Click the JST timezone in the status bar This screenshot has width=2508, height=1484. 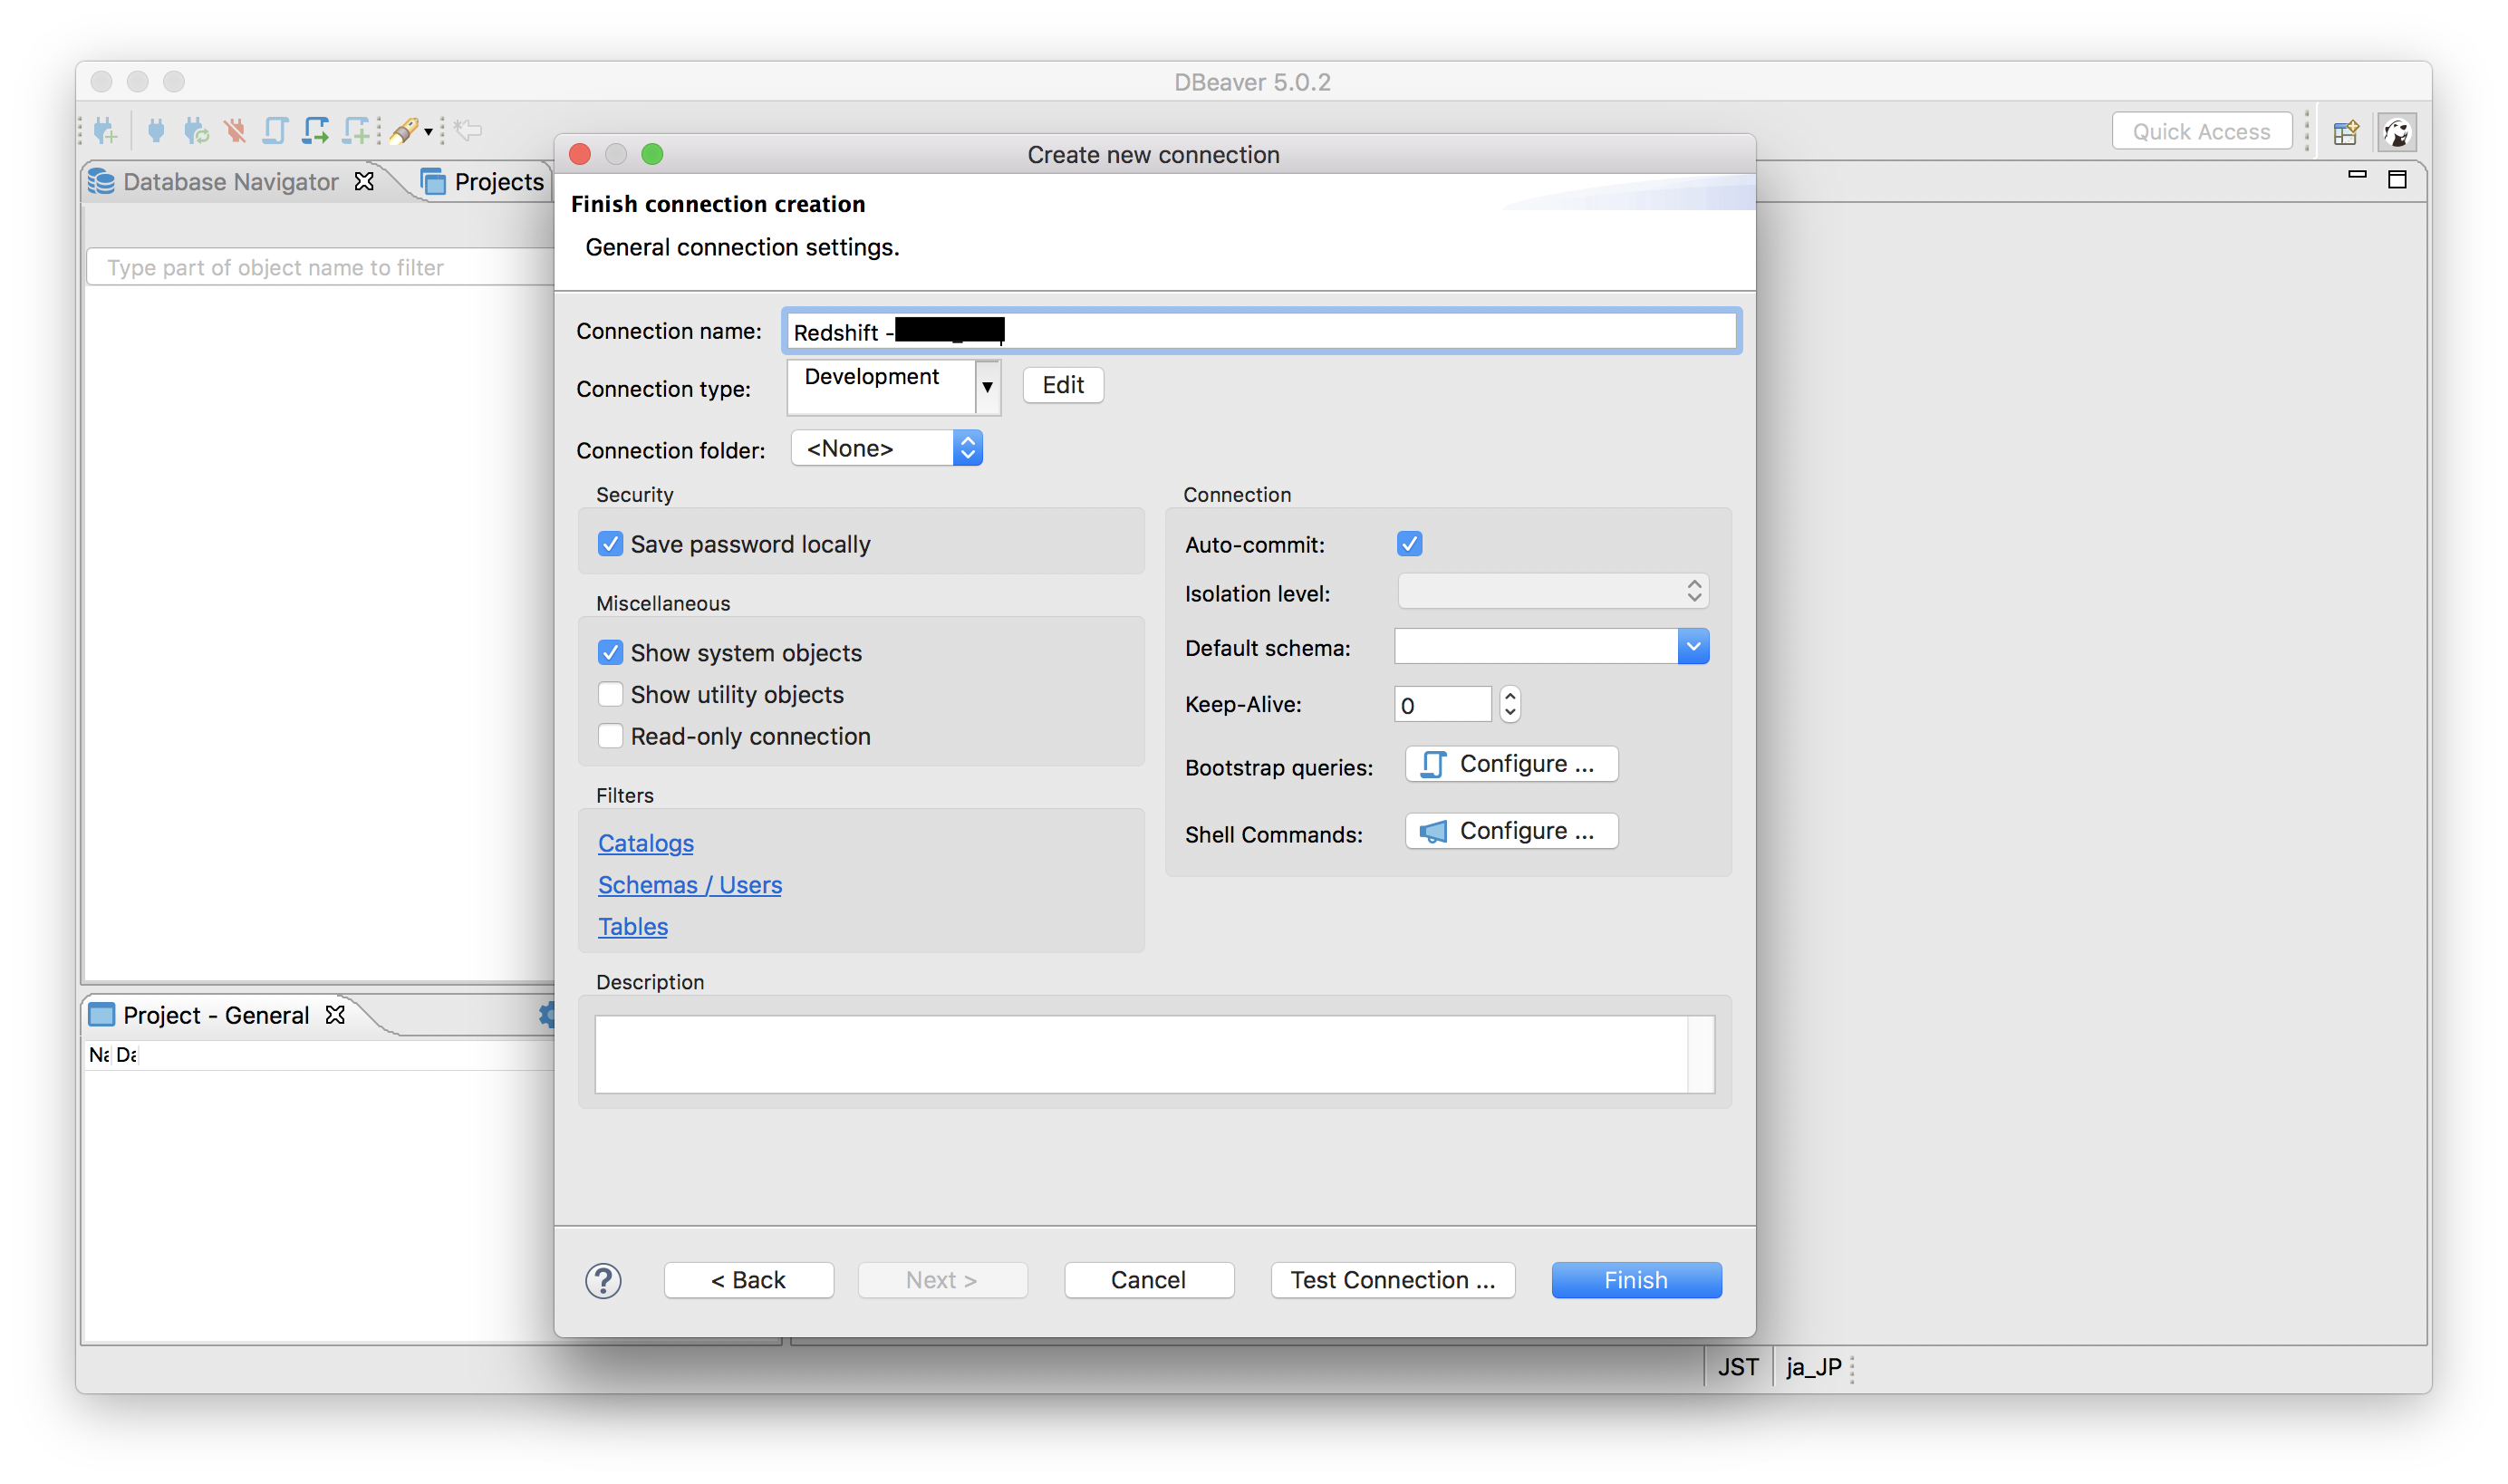tap(1737, 1367)
